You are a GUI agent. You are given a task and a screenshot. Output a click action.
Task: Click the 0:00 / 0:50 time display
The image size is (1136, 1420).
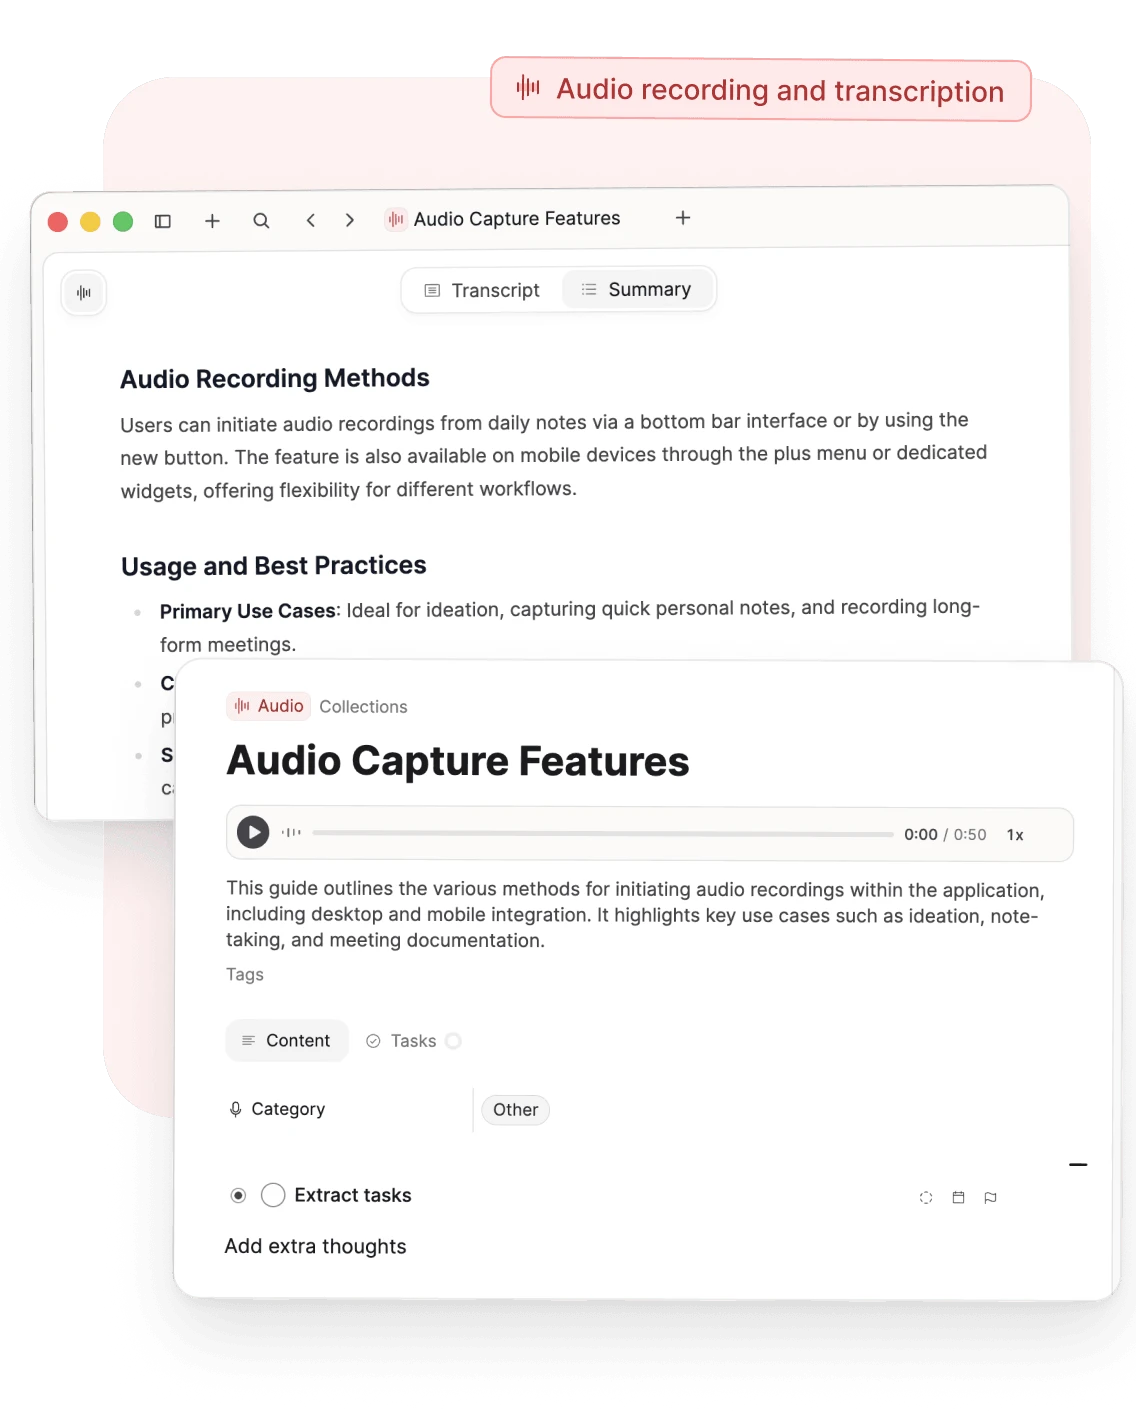[945, 835]
